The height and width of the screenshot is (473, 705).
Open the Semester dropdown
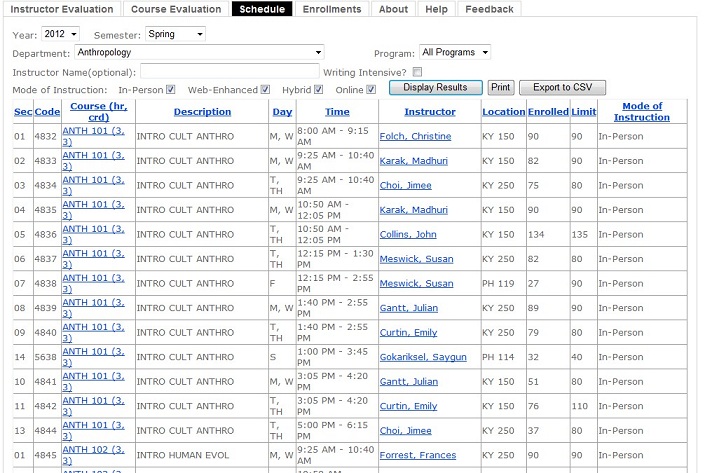175,34
